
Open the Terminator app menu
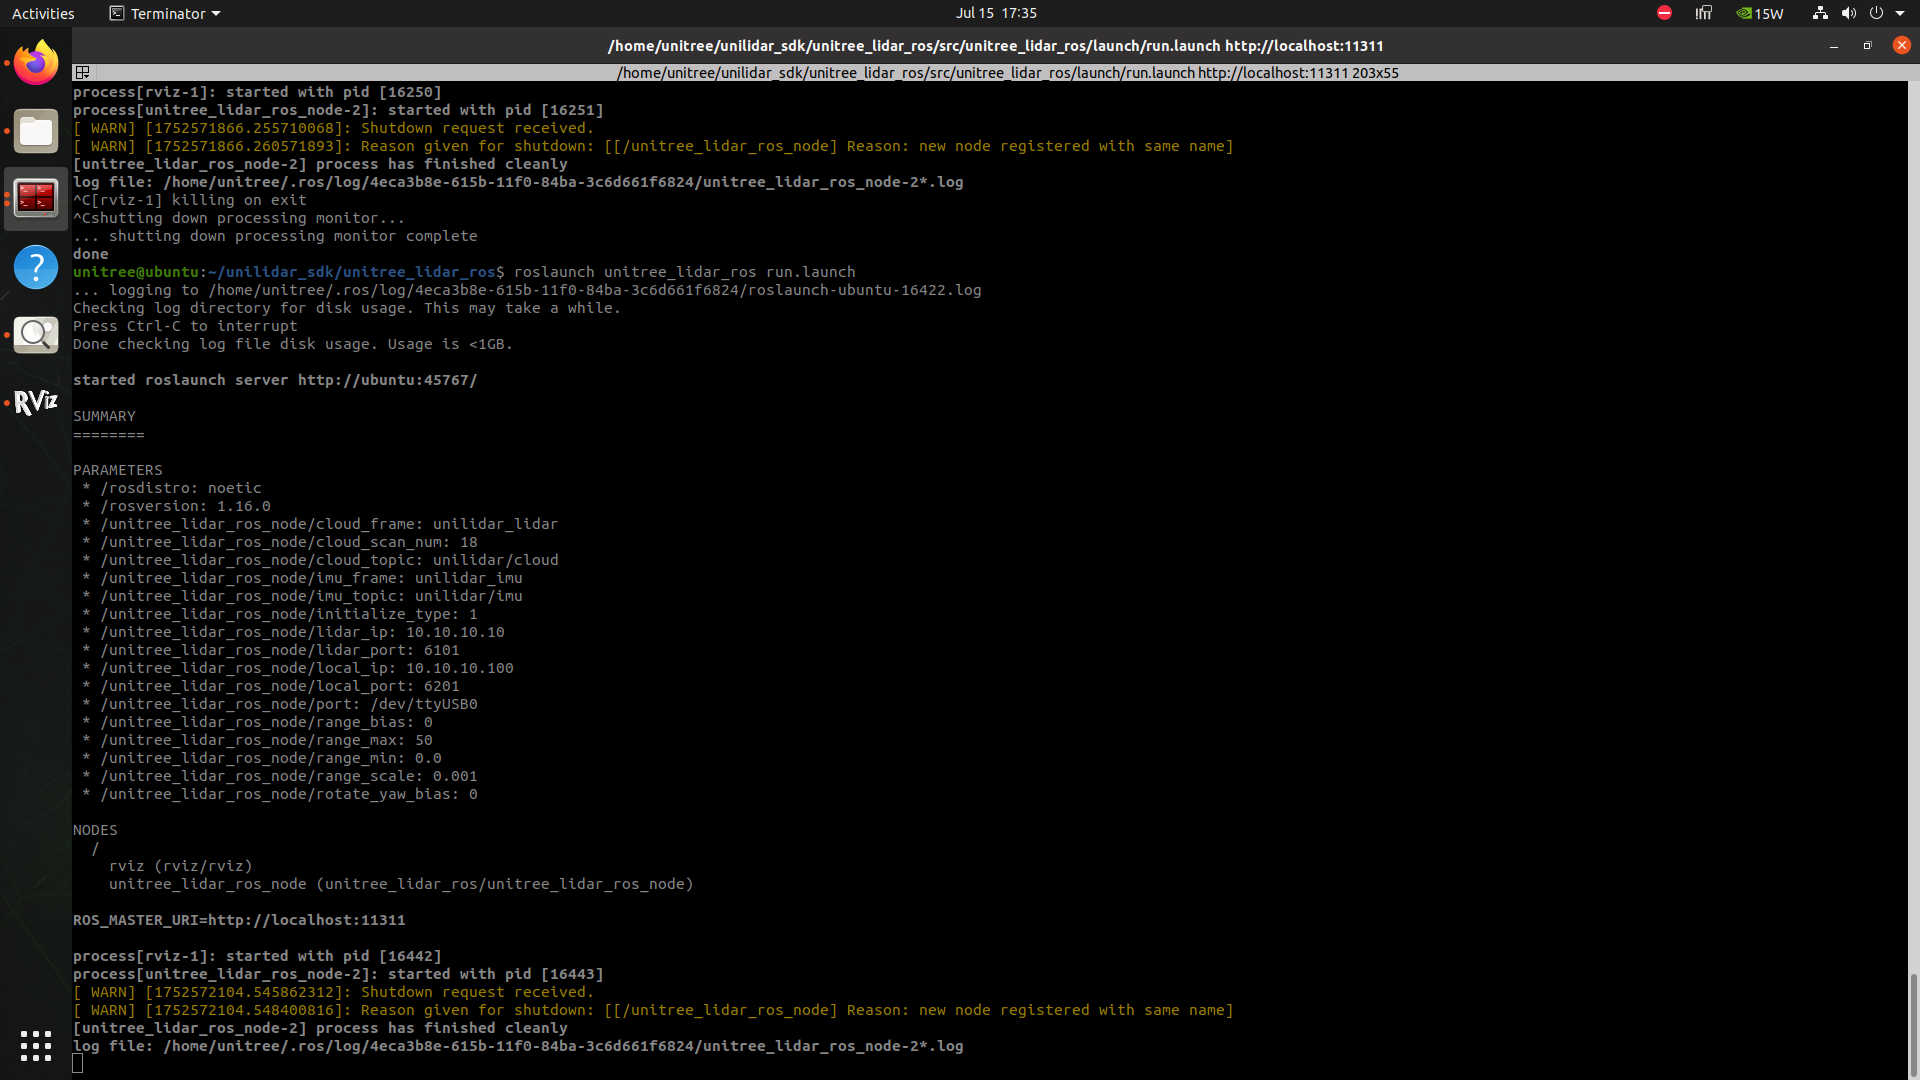click(165, 13)
